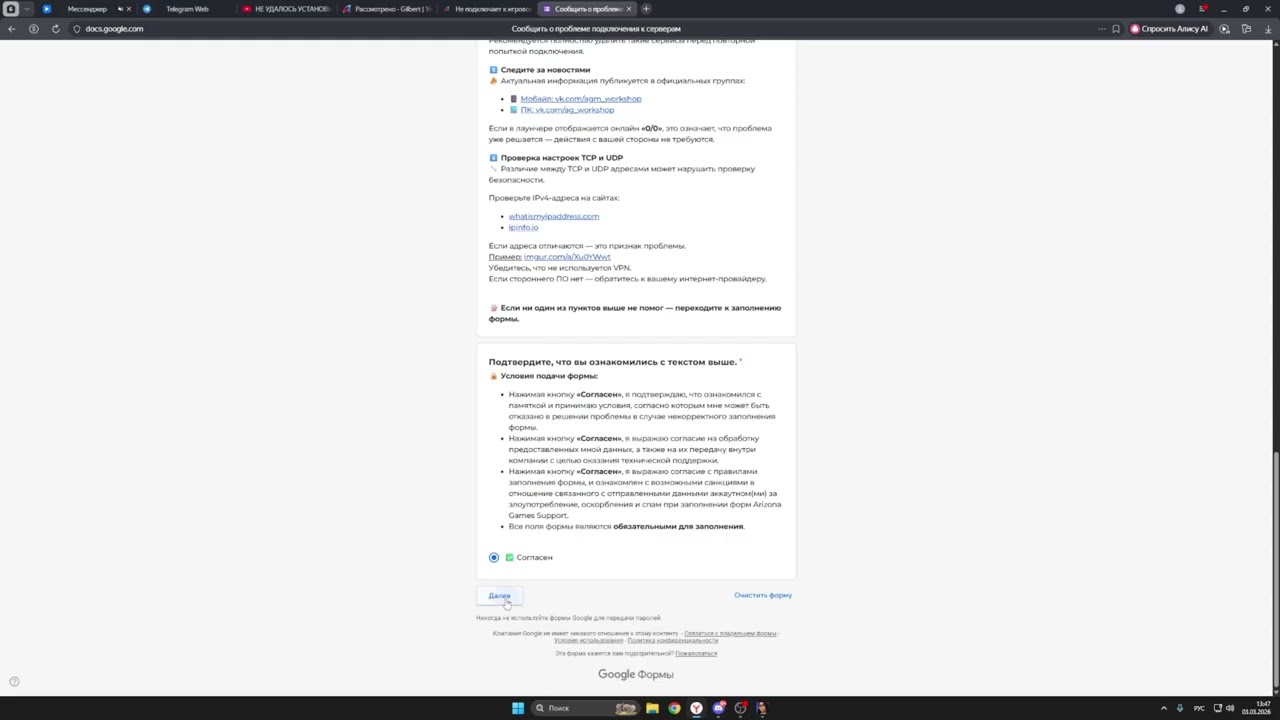Image resolution: width=1280 pixels, height=720 pixels.
Task: Switch to the Telegram Web tab
Action: (187, 9)
